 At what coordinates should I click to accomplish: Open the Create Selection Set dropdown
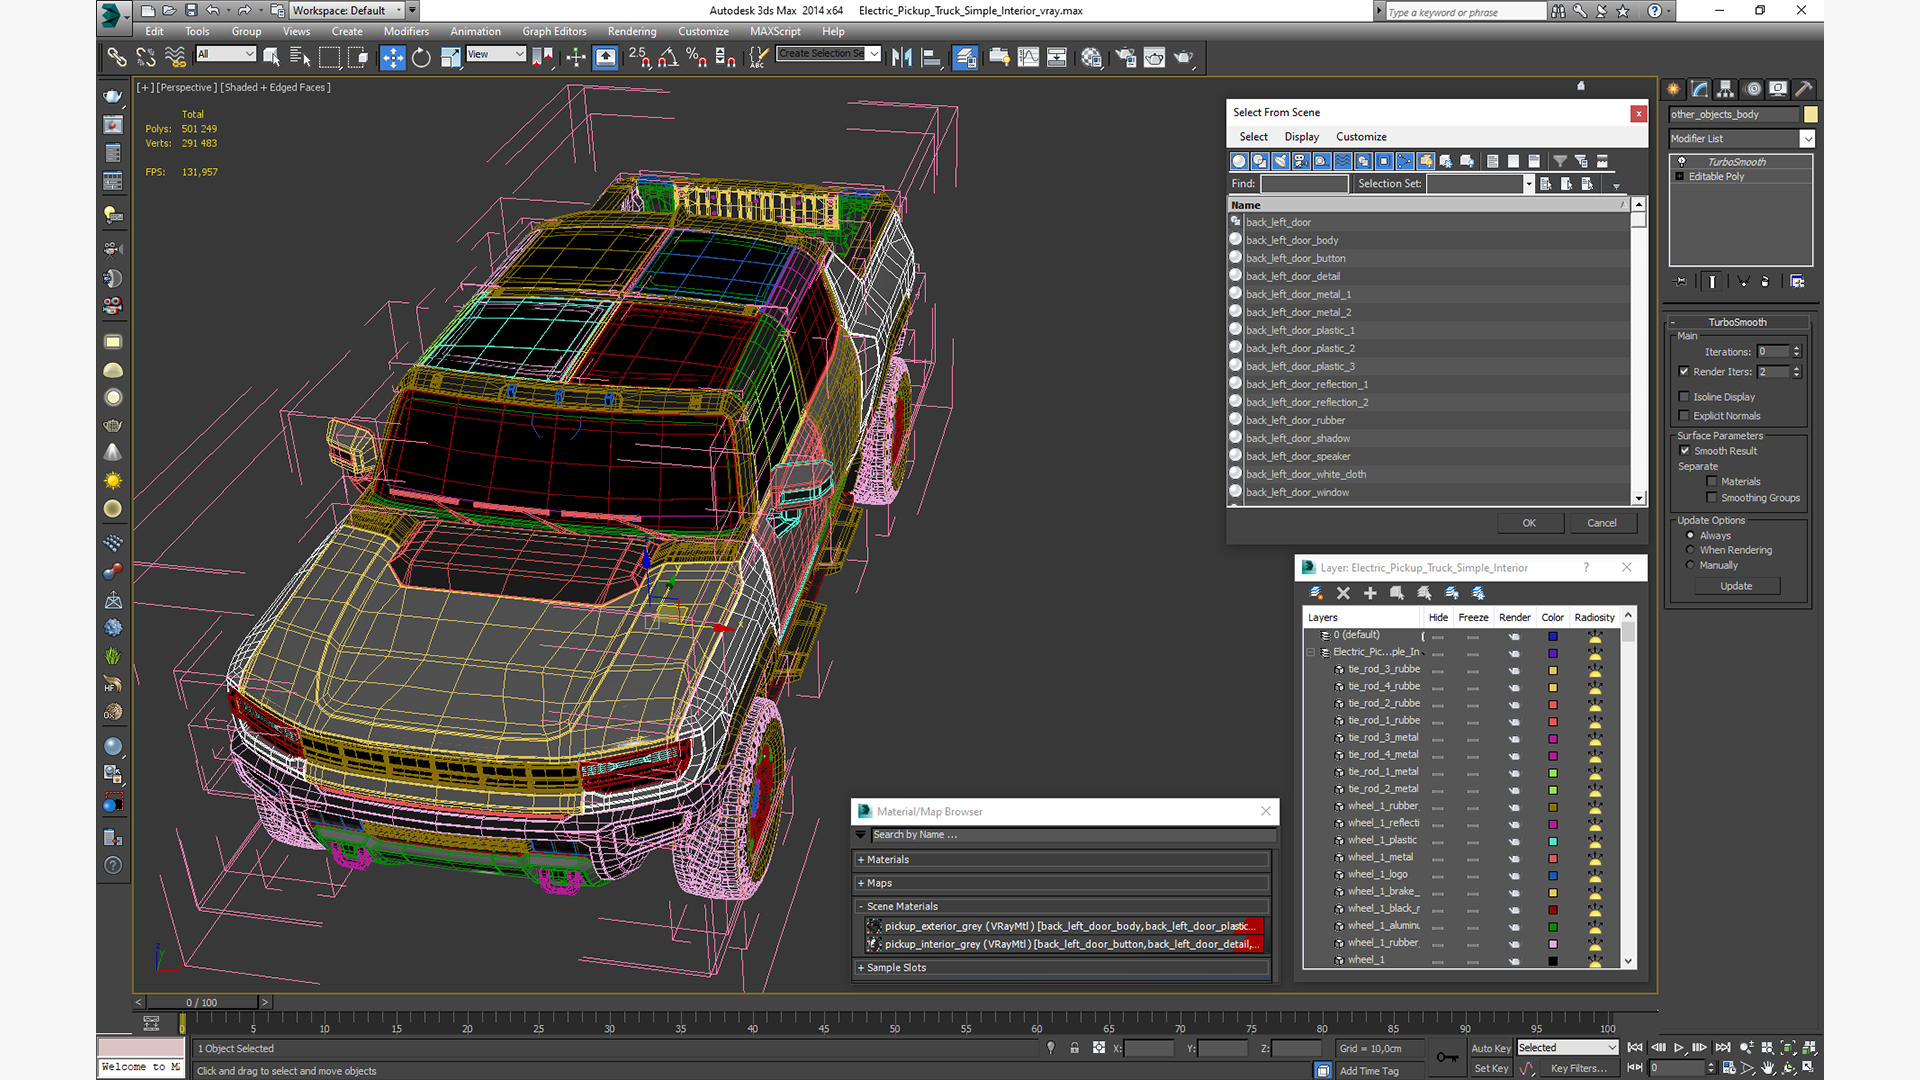click(x=829, y=54)
